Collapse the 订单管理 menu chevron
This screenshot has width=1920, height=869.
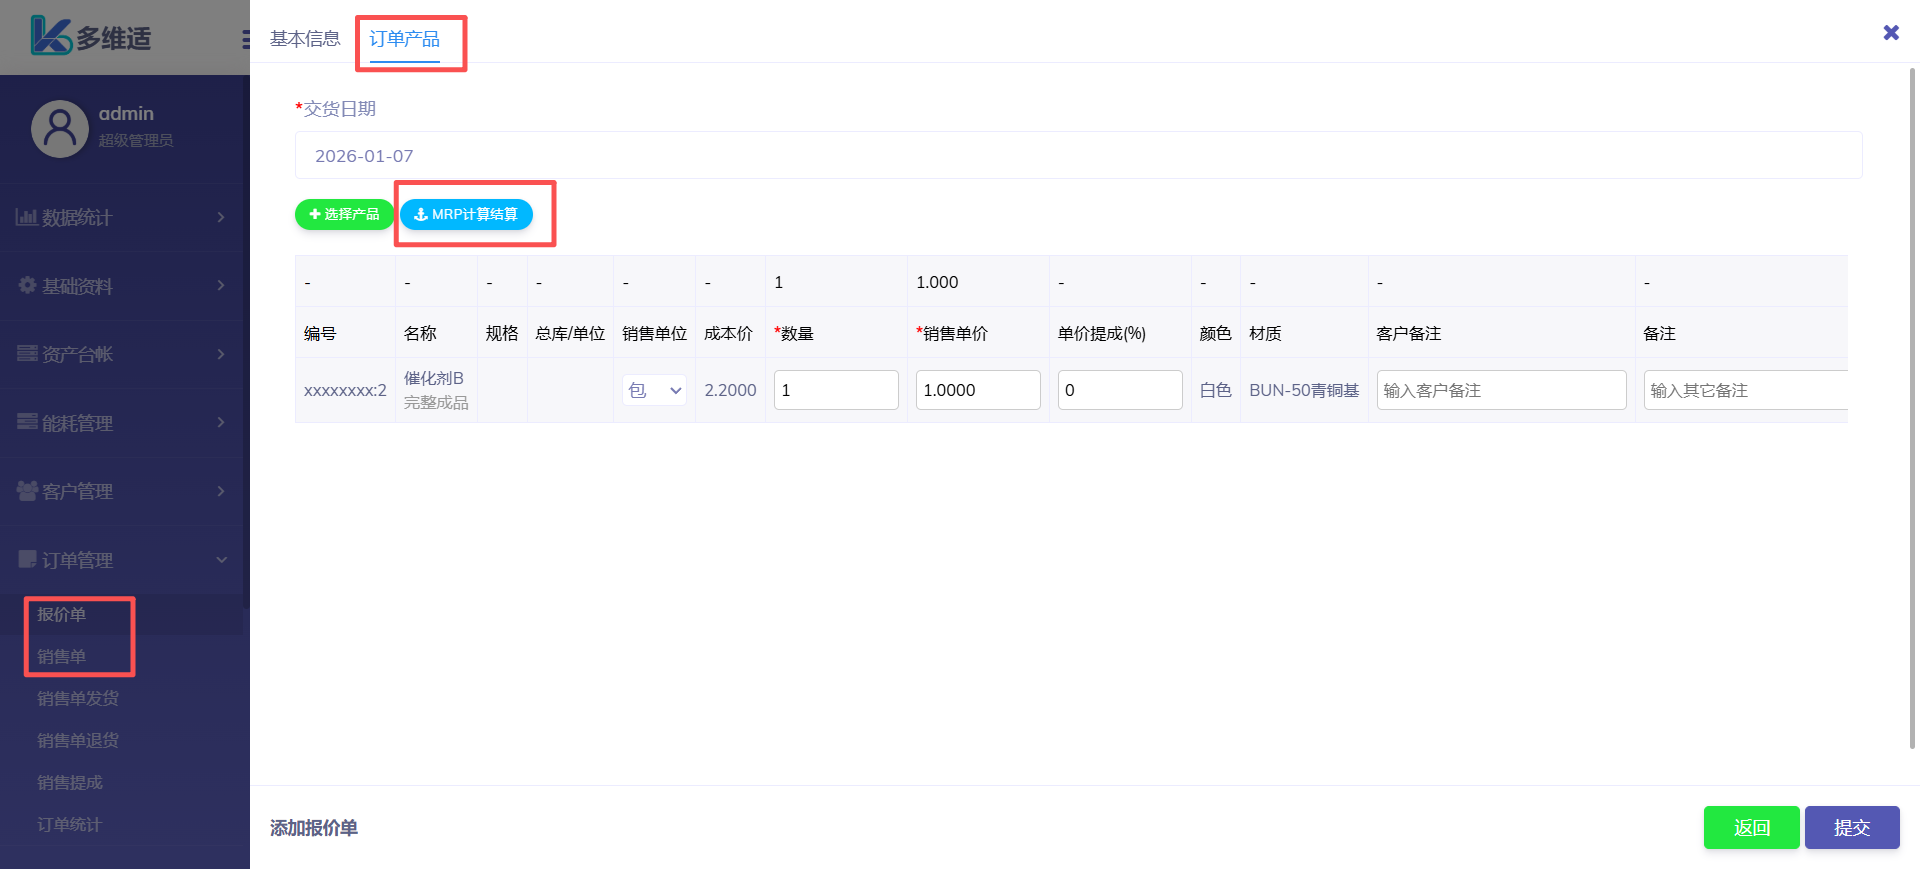click(221, 560)
